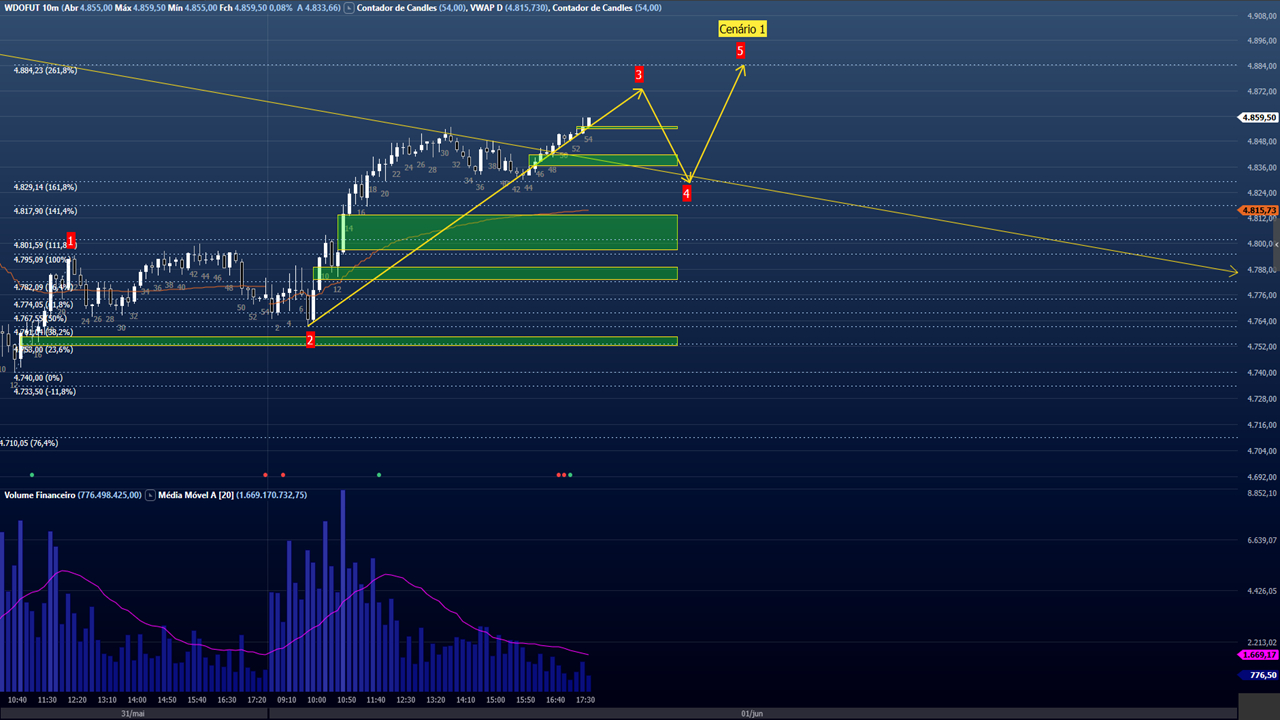Click the 8.852,10 volume axis label
The image size is (1280, 720).
click(1262, 492)
